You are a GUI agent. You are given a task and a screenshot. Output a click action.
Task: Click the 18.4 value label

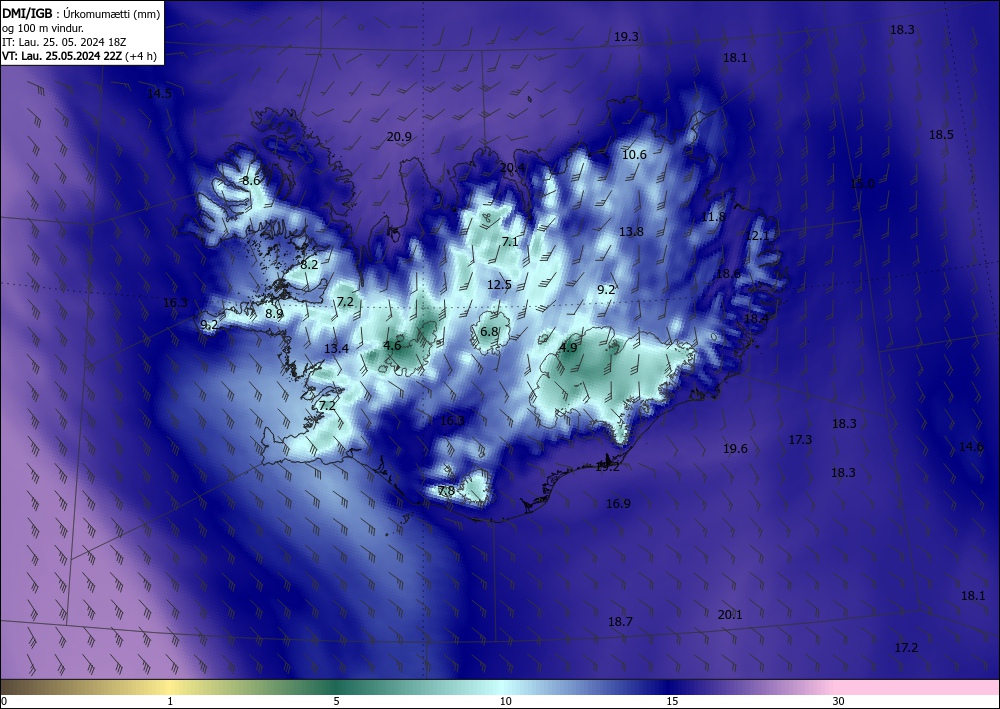756,318
